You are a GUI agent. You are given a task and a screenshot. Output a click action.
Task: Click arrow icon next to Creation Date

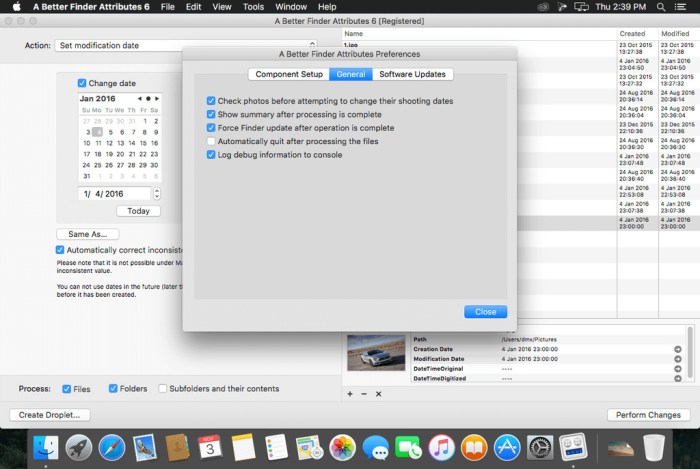pos(677,349)
